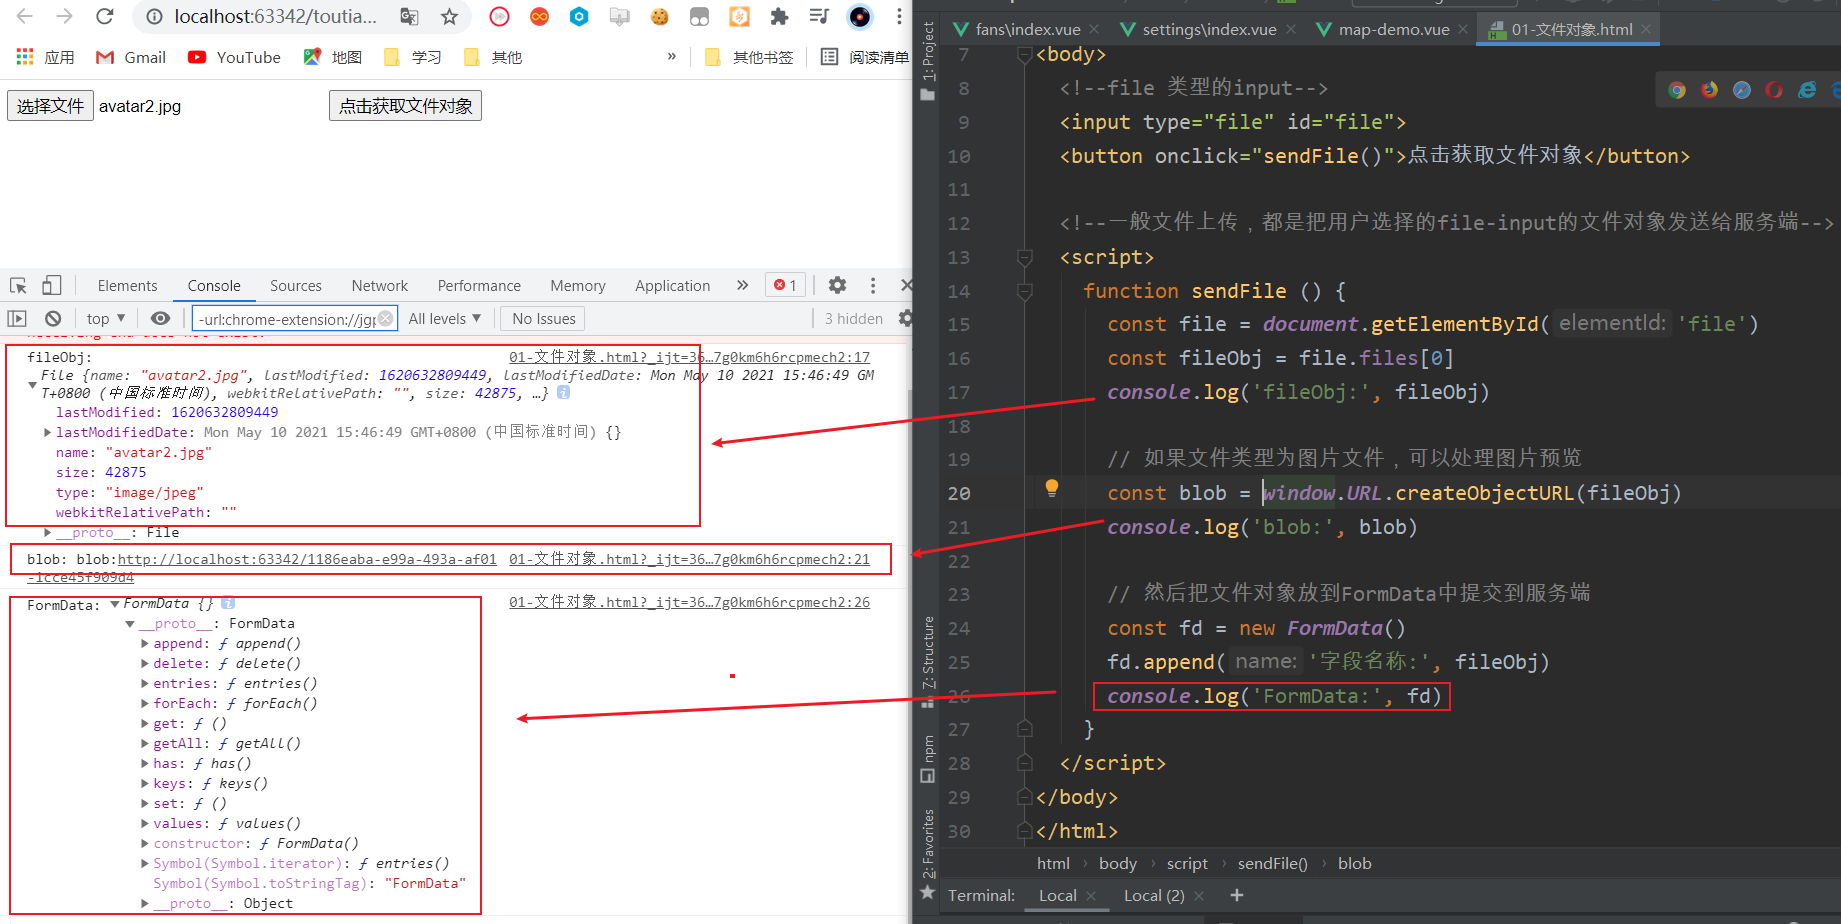Open the YouTube bookmark

234,57
